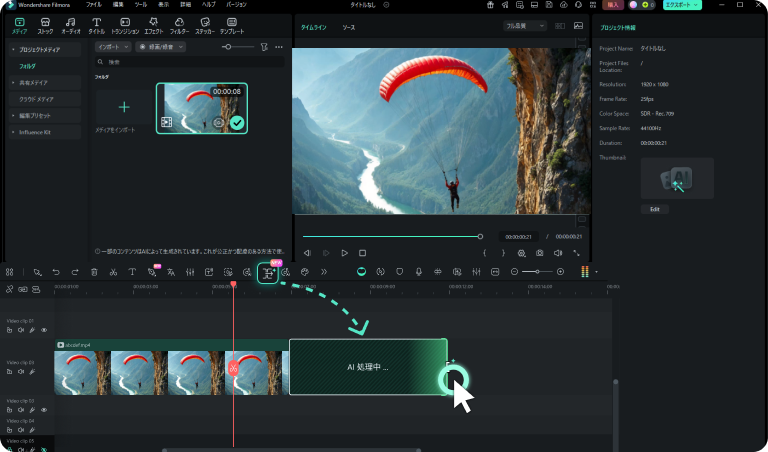The height and width of the screenshot is (452, 768).
Task: Open the Stickers (ステッカー) tab
Action: tap(205, 25)
